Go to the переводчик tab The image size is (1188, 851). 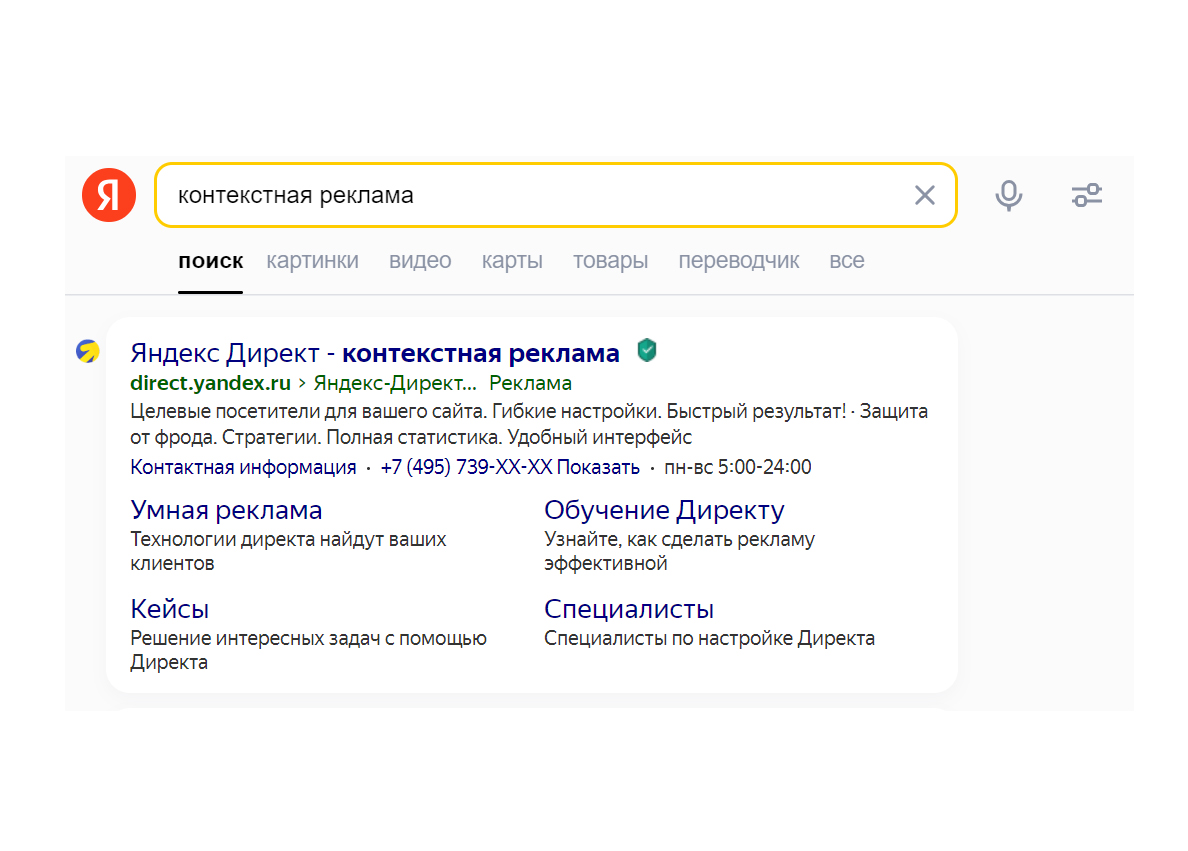(738, 260)
